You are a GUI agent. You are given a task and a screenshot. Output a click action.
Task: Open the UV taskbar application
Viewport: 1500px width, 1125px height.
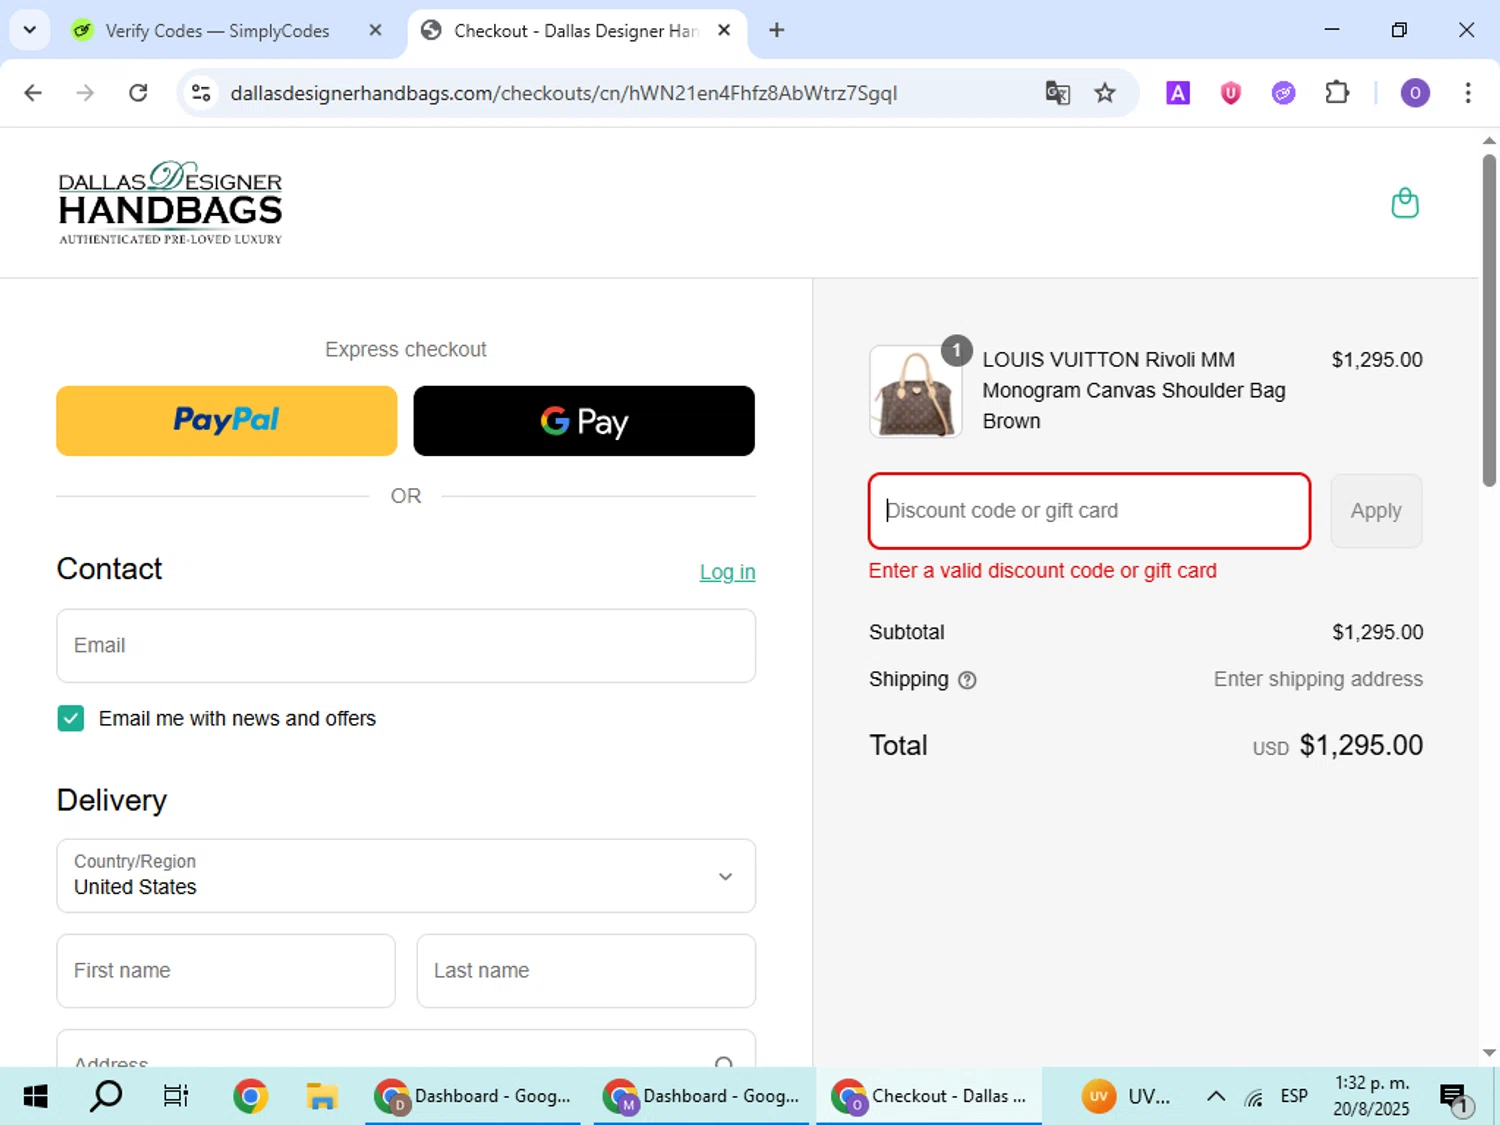tap(1127, 1096)
